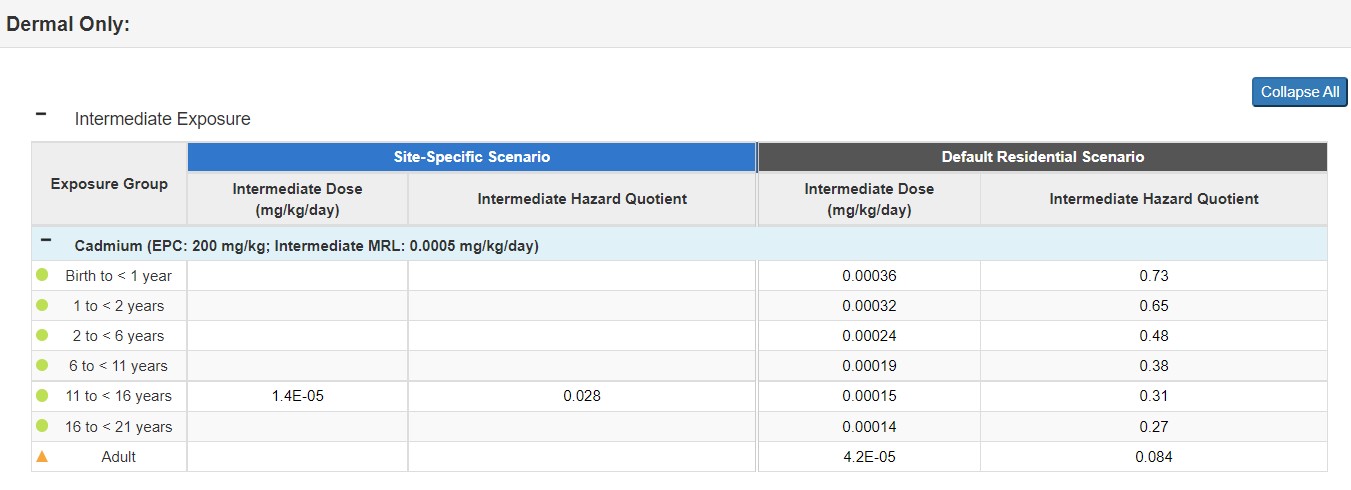Click the site-specific hazard quotient 0.028
Image resolution: width=1351 pixels, height=490 pixels.
pyautogui.click(x=581, y=396)
